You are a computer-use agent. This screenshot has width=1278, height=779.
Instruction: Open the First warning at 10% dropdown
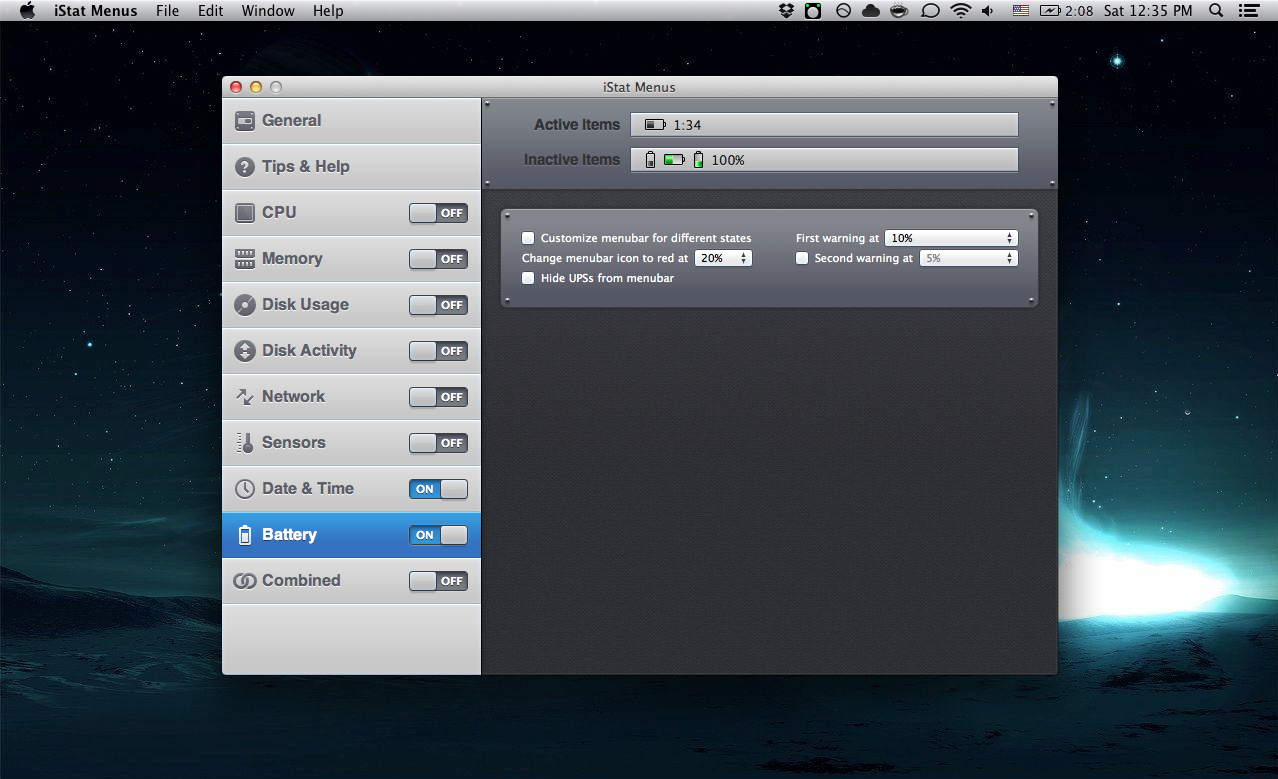951,238
